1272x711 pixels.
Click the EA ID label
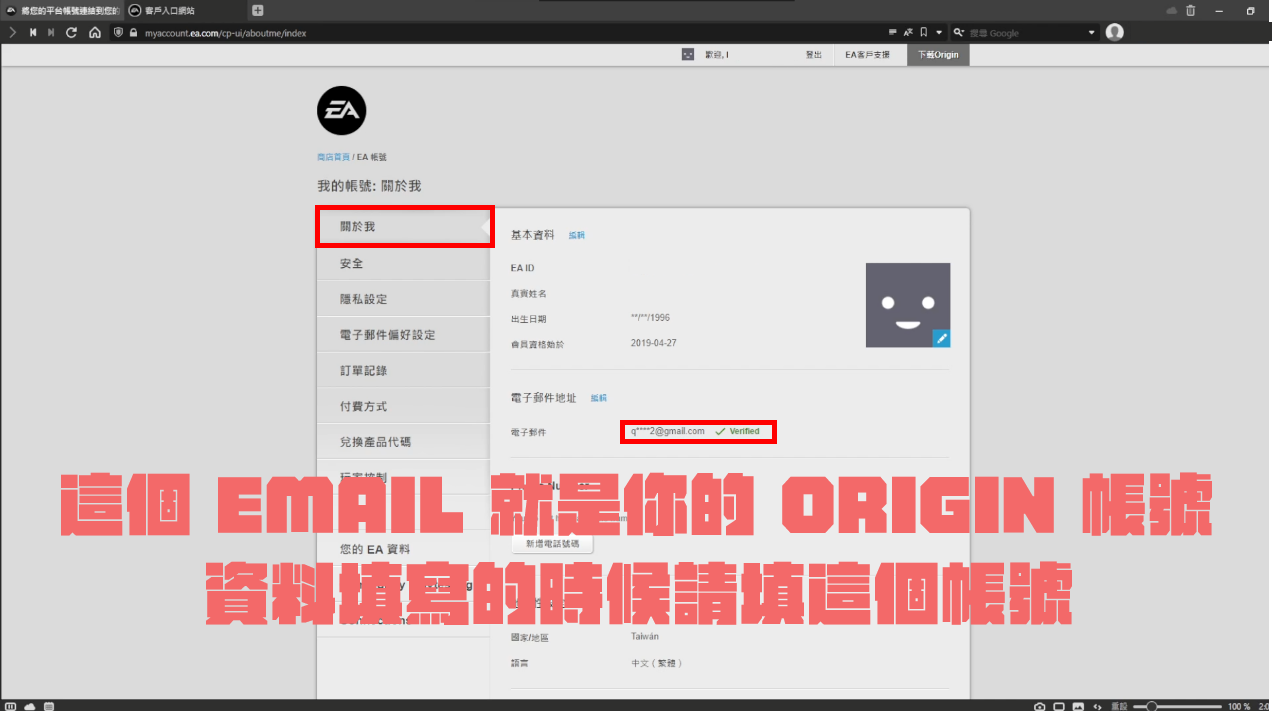(x=523, y=268)
